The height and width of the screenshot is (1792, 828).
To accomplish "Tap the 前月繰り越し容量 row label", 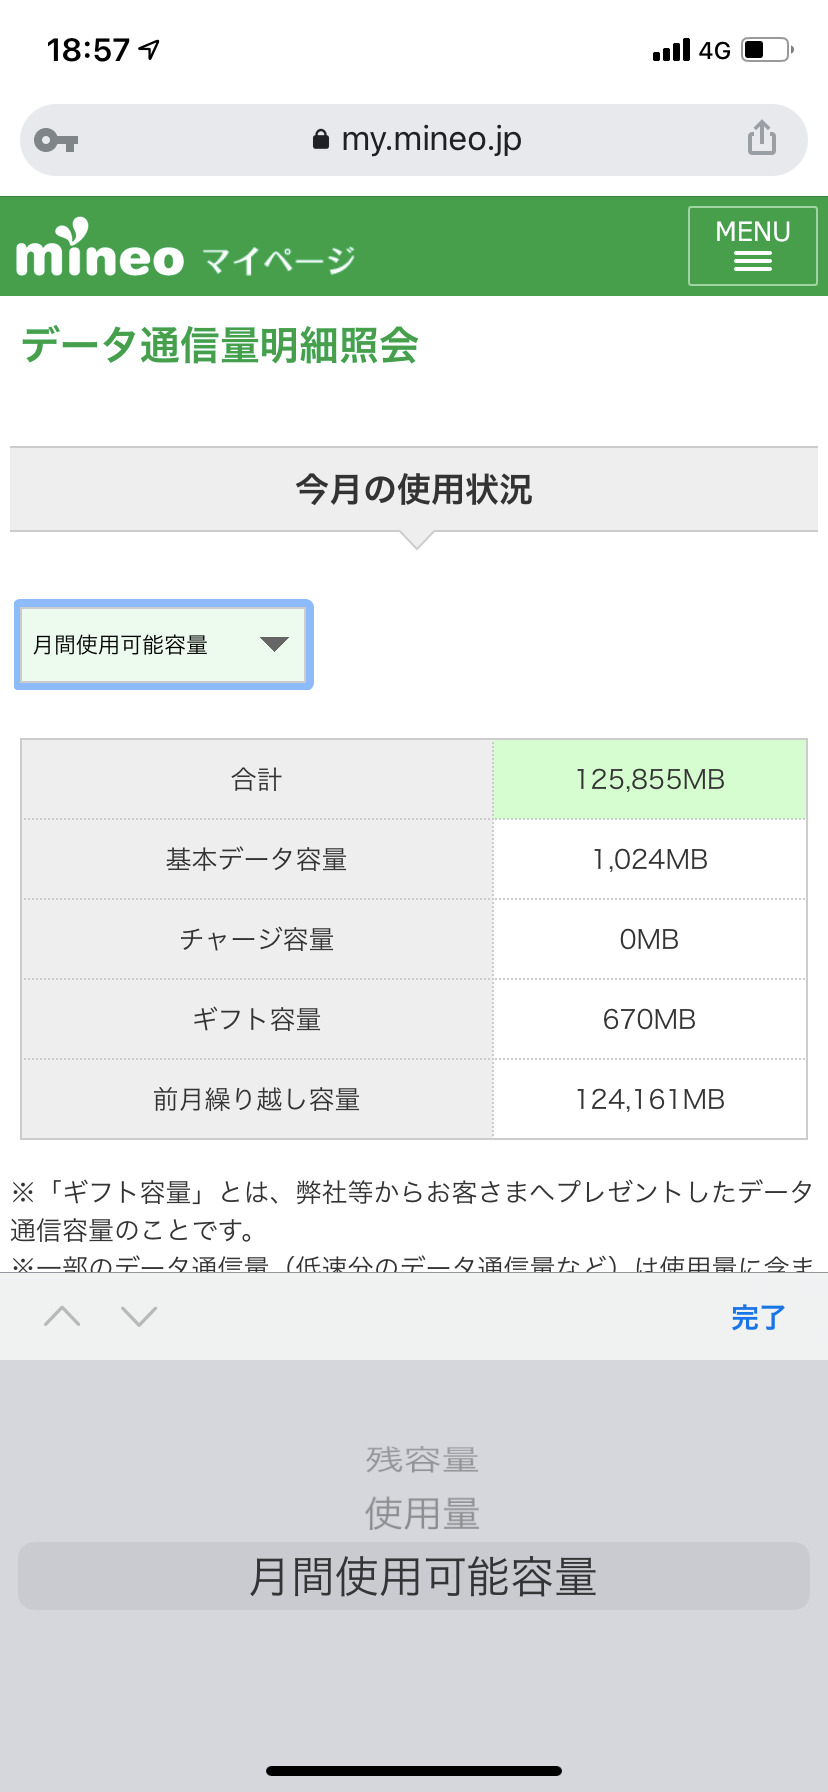I will (x=256, y=1100).
